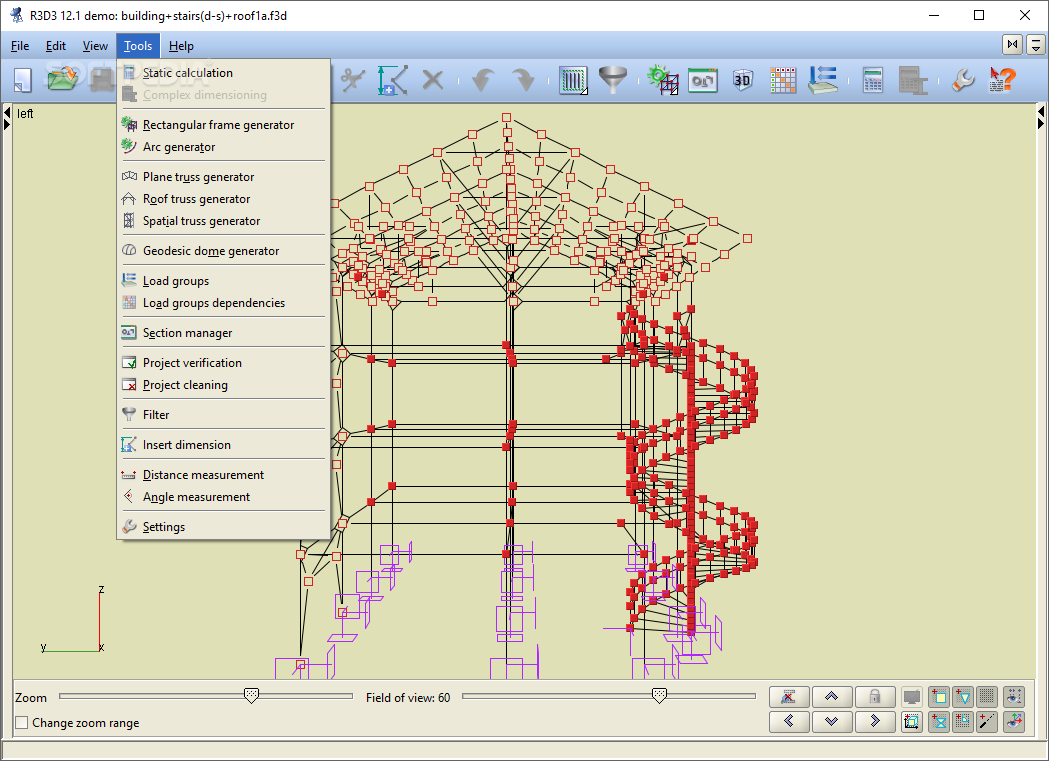1049x761 pixels.
Task: Click the New project toolbar icon
Action: click(x=23, y=80)
